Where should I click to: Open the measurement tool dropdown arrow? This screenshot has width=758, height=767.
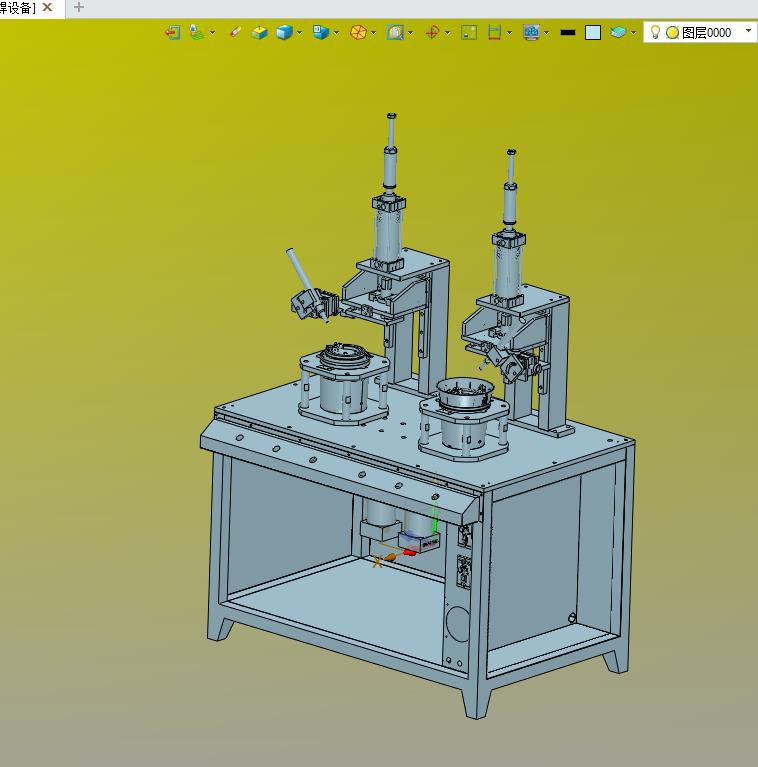pyautogui.click(x=510, y=33)
